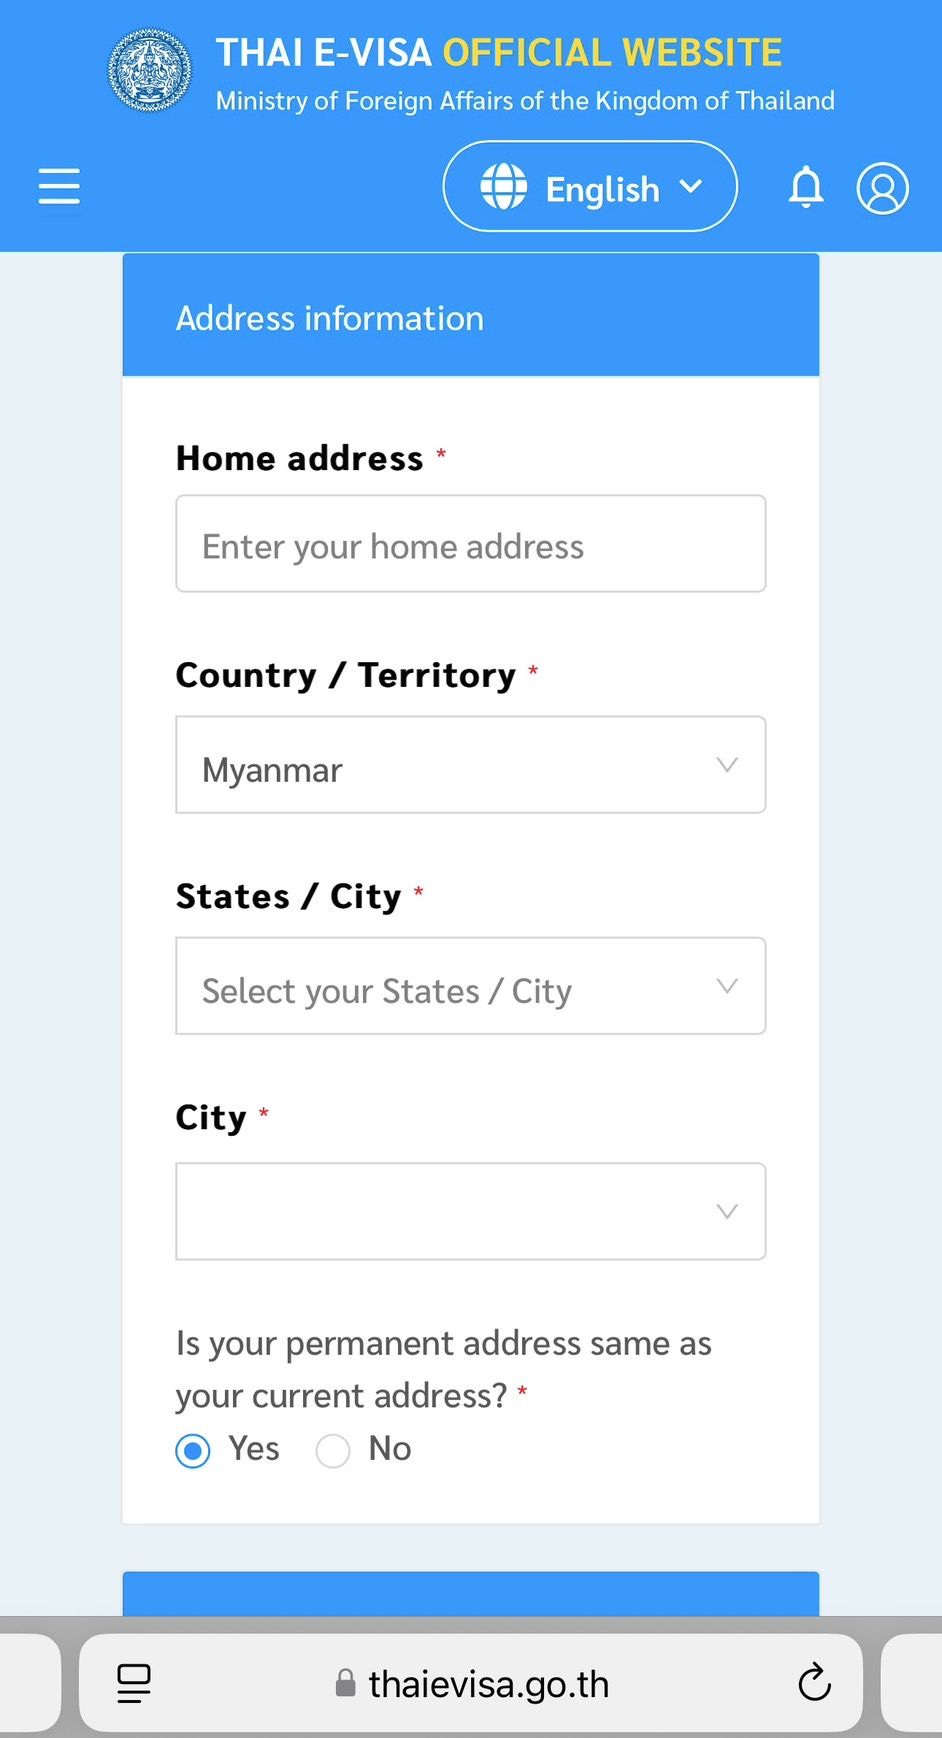
Task: Open the hamburger navigation menu
Action: (59, 186)
